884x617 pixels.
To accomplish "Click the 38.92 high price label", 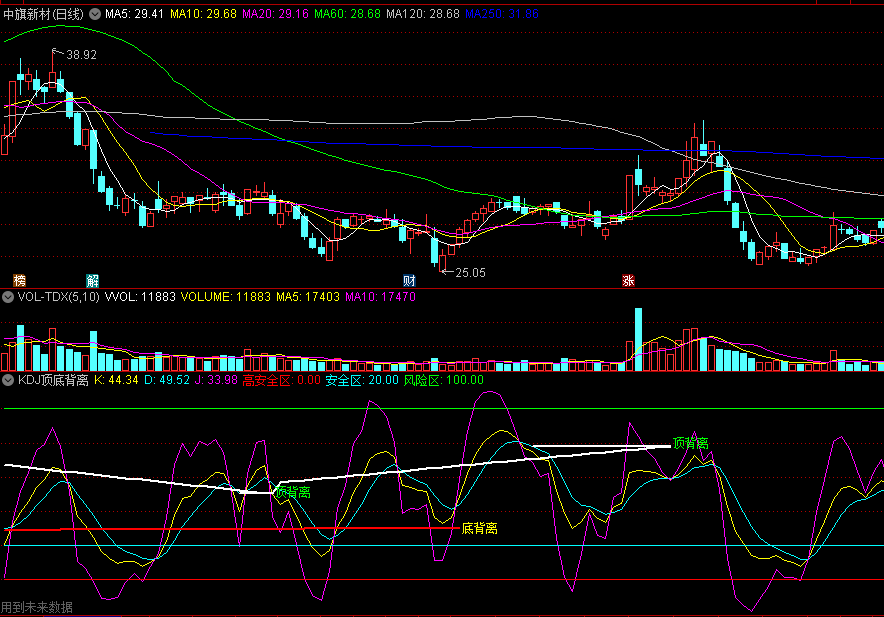I will (x=82, y=55).
